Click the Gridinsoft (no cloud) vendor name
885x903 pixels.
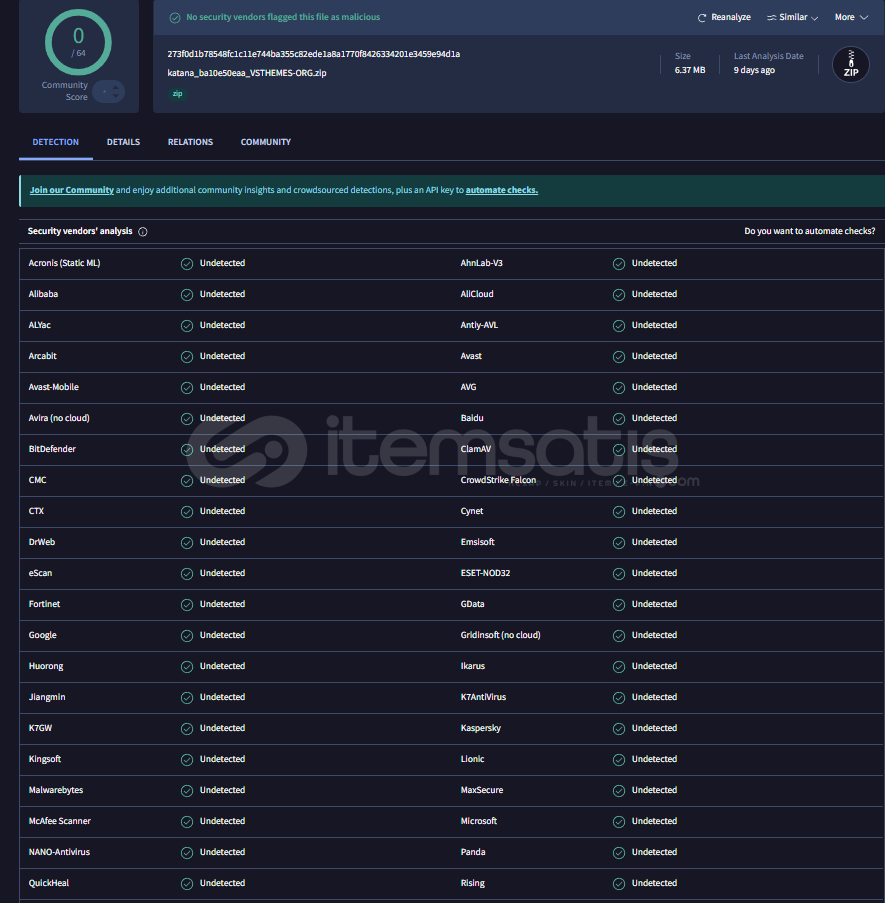point(500,635)
